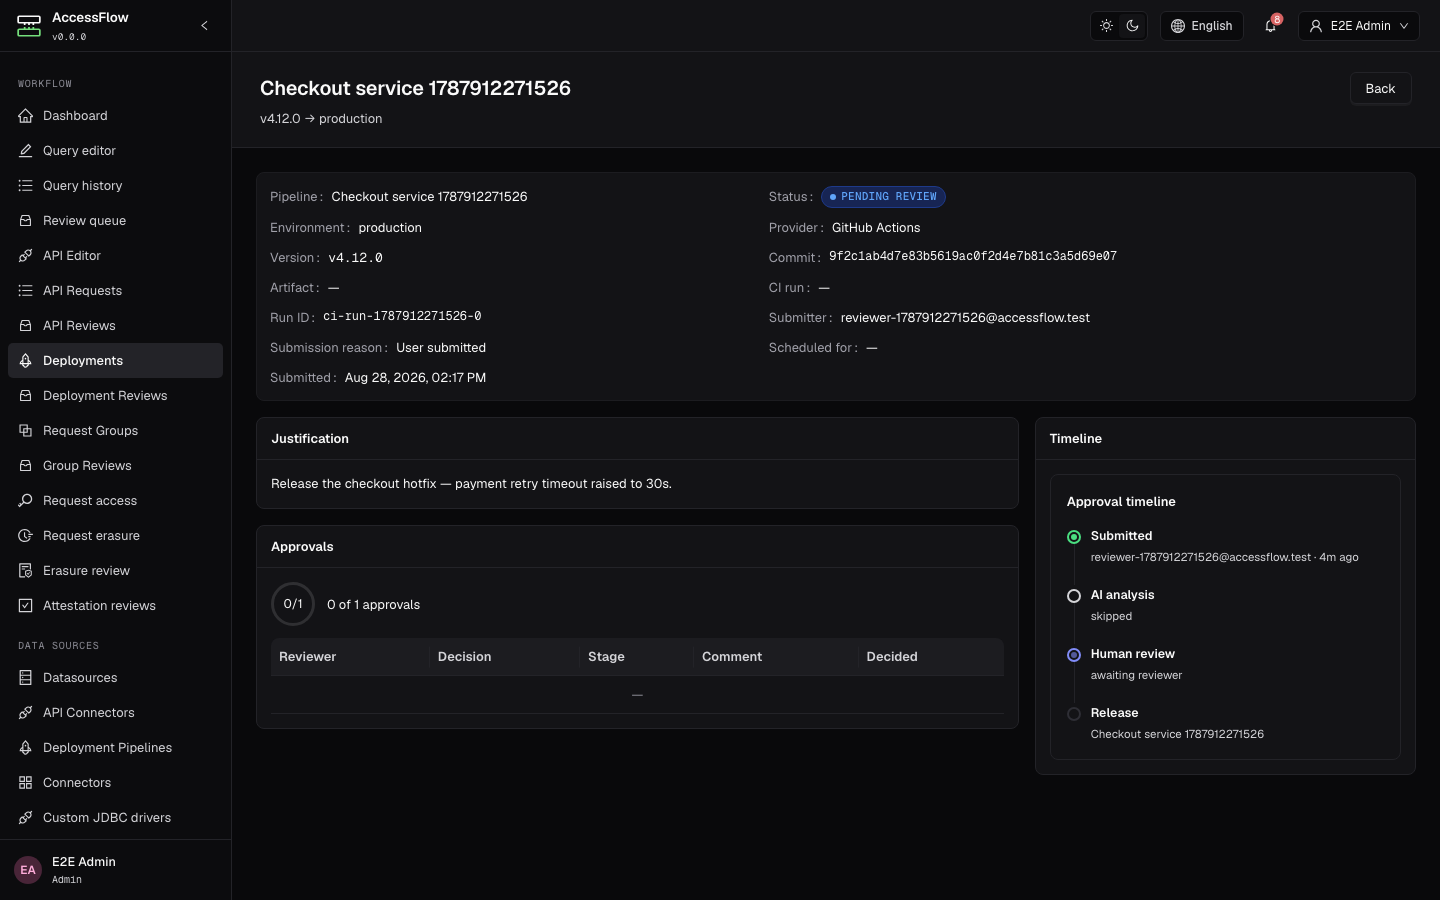1440x900 pixels.
Task: Click the Attestation reviews check icon
Action: point(26,606)
